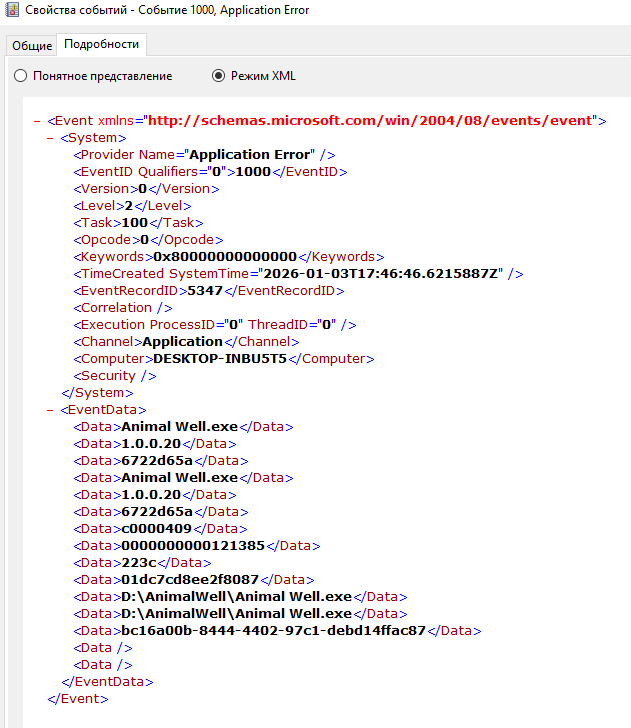The width and height of the screenshot is (631, 728).
Task: Click the Execution ProcessID line
Action: click(x=215, y=325)
